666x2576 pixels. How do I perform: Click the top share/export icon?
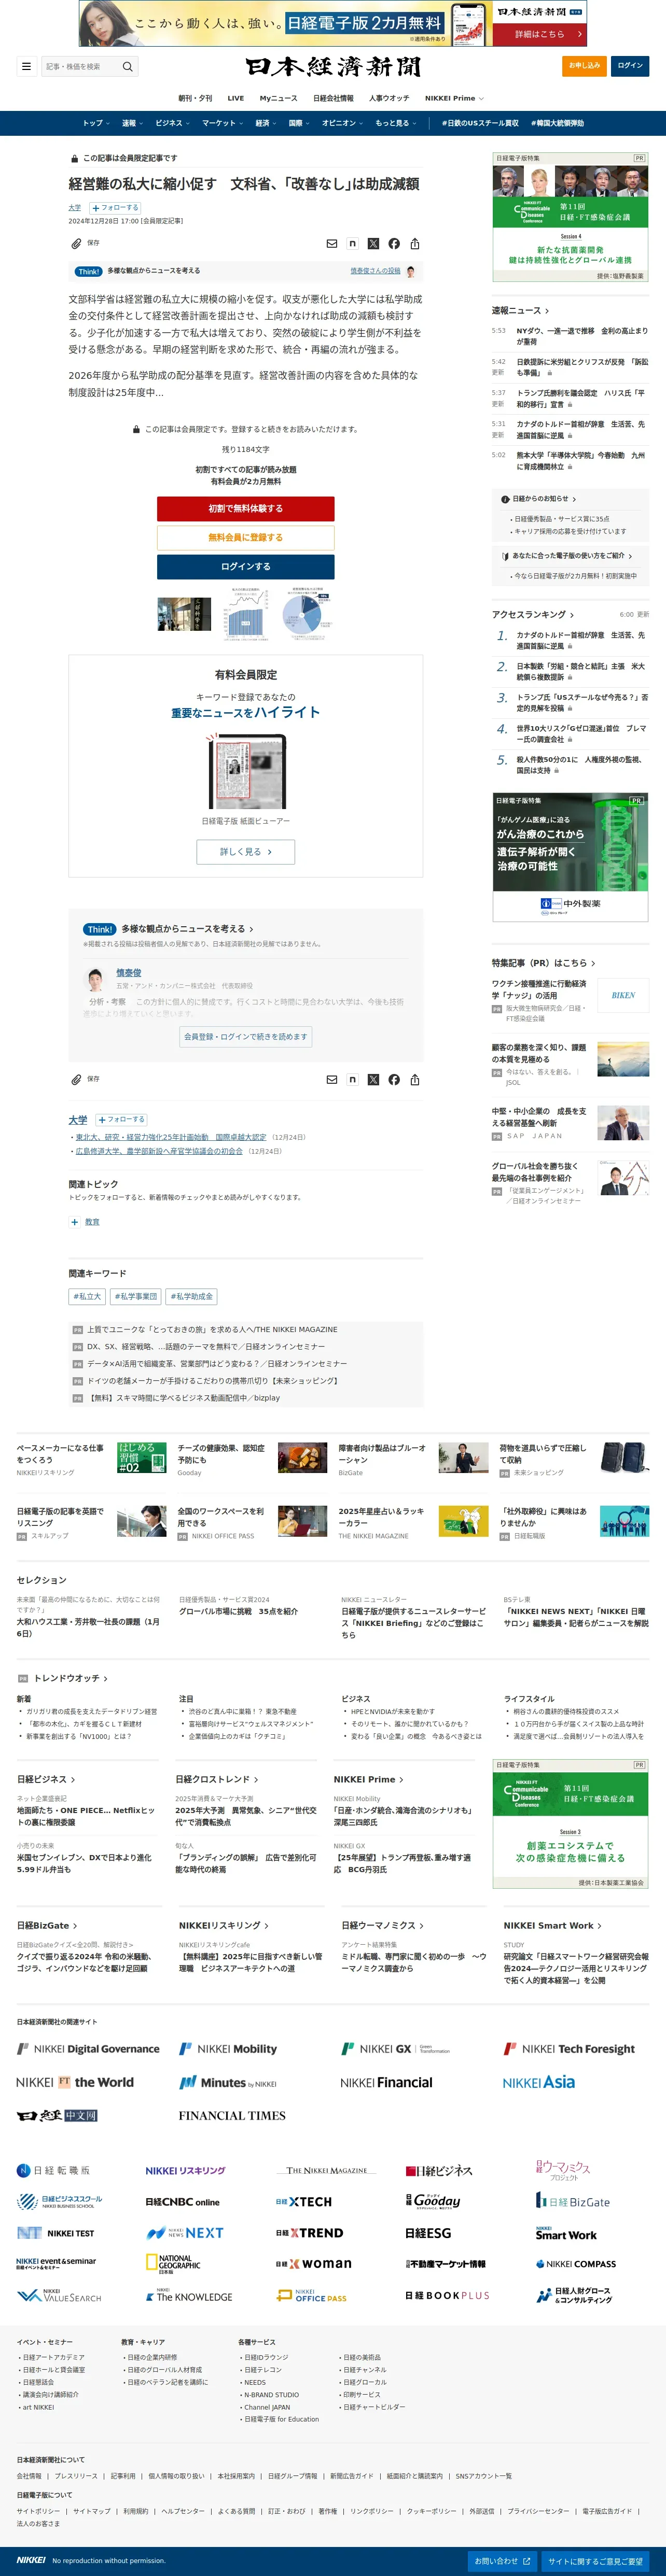click(415, 243)
